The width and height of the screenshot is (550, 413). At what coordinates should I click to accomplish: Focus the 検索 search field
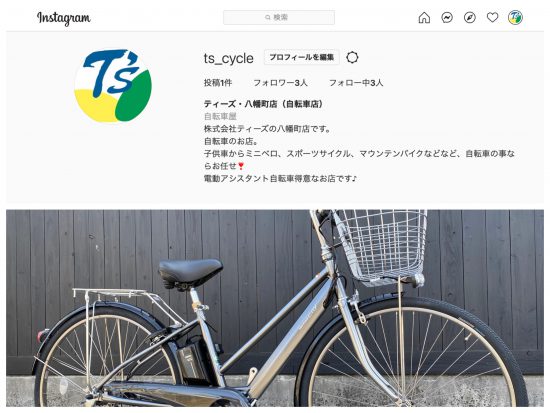click(279, 17)
